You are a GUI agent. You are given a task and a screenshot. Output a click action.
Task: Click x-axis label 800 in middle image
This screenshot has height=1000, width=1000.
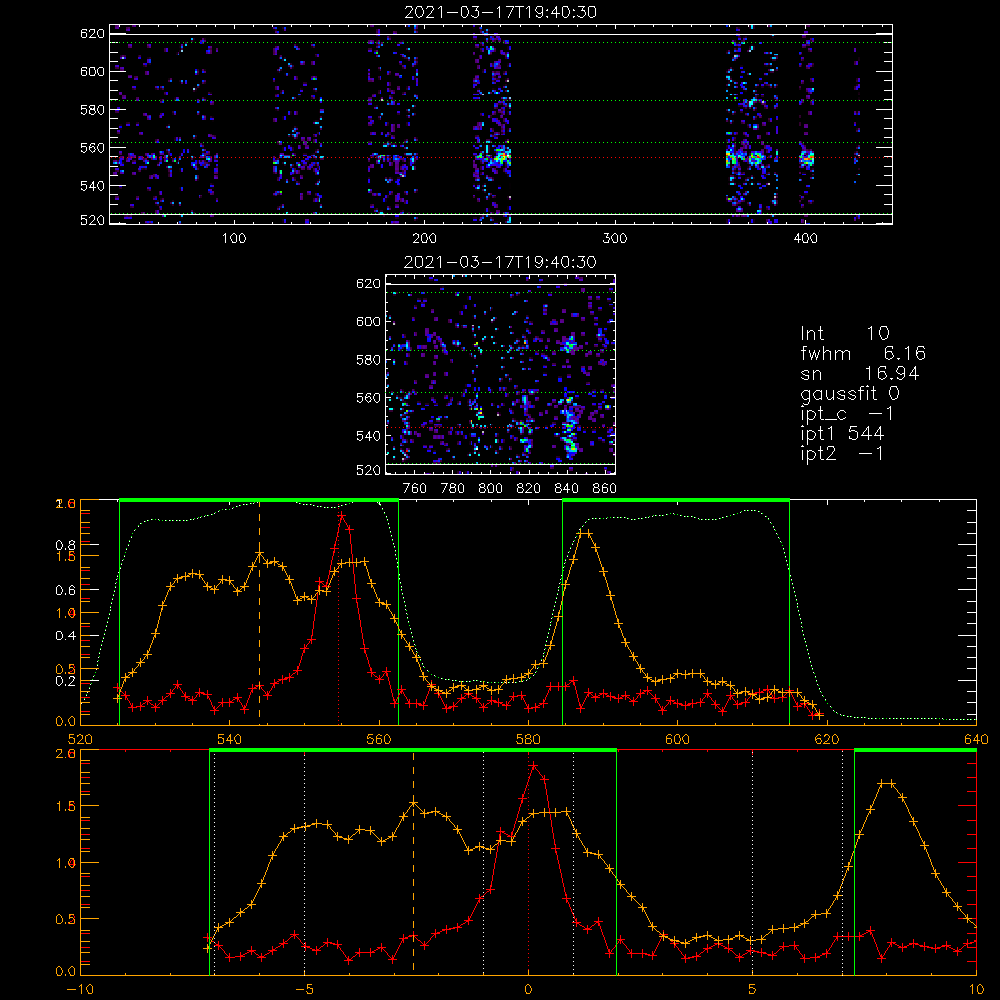tap(490, 489)
